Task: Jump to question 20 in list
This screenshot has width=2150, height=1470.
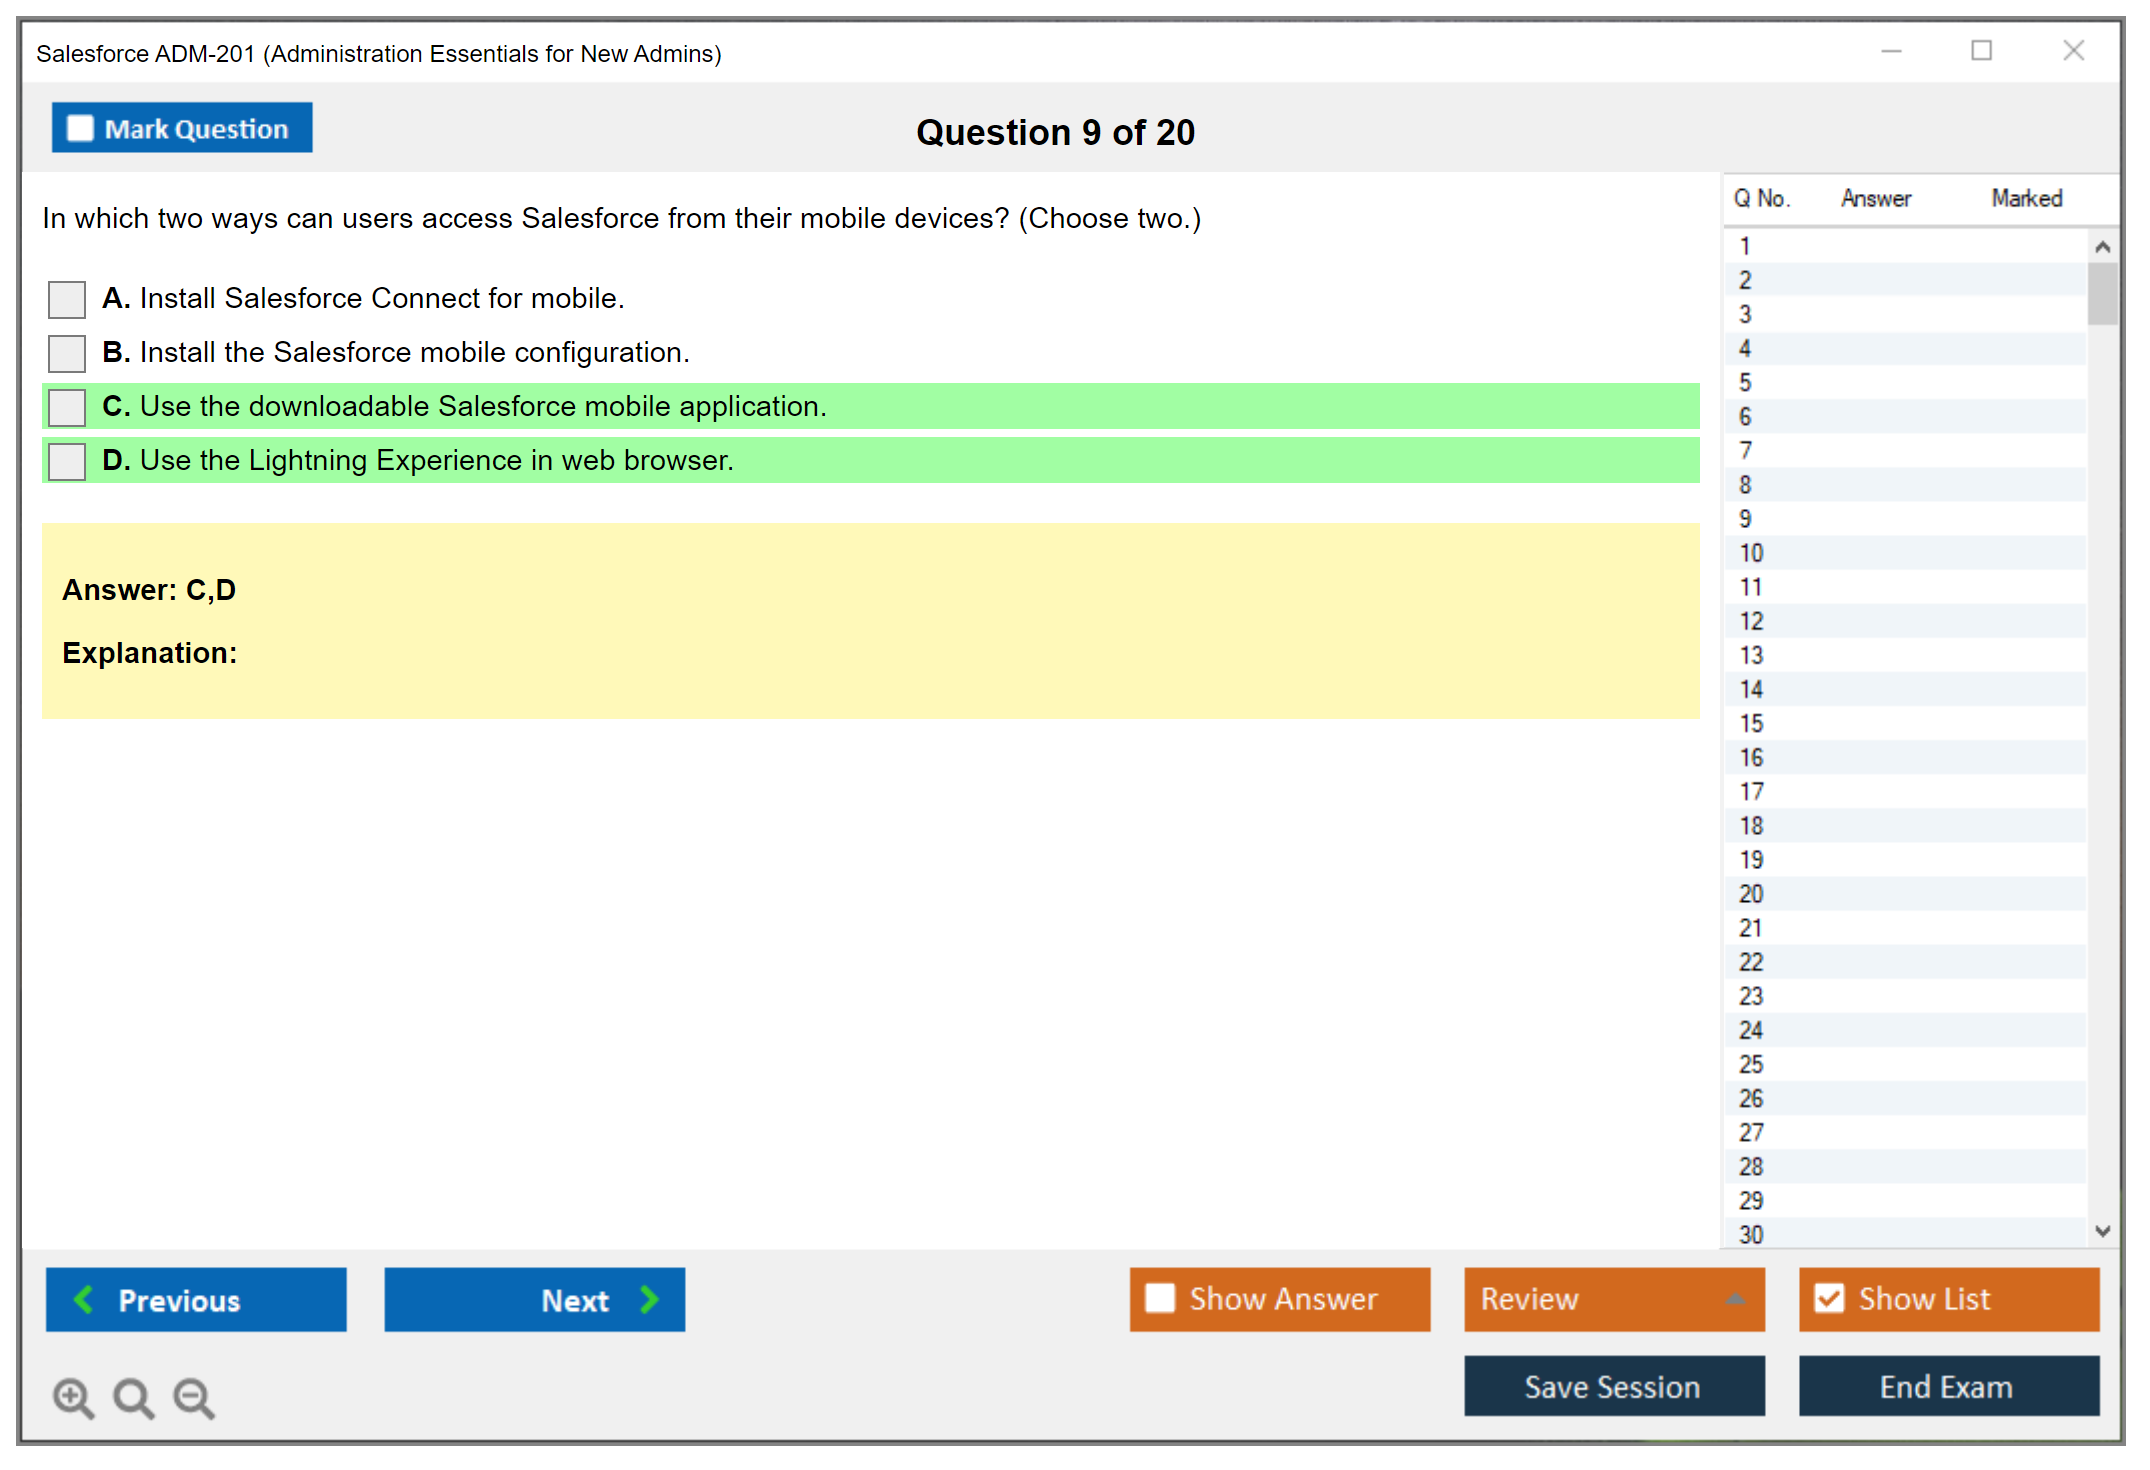Action: (x=1751, y=894)
